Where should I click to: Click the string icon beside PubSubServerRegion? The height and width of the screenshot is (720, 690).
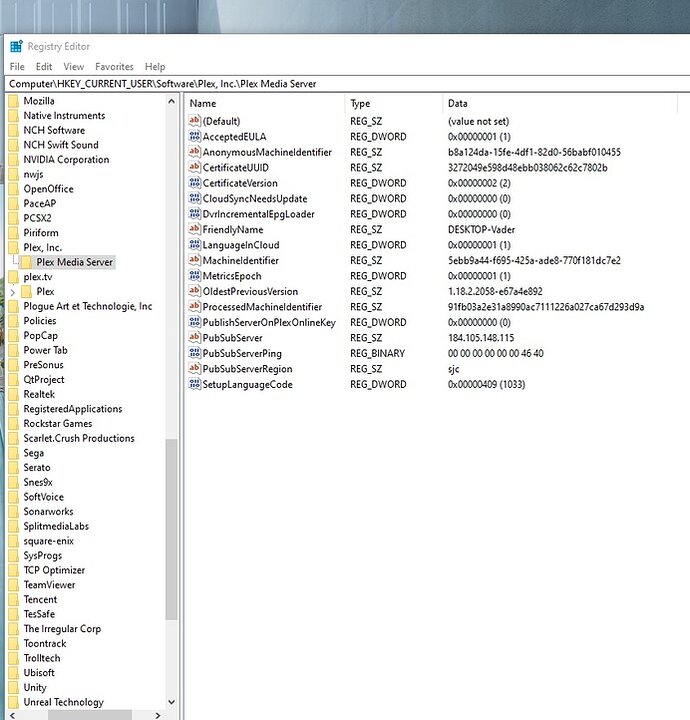pyautogui.click(x=195, y=368)
